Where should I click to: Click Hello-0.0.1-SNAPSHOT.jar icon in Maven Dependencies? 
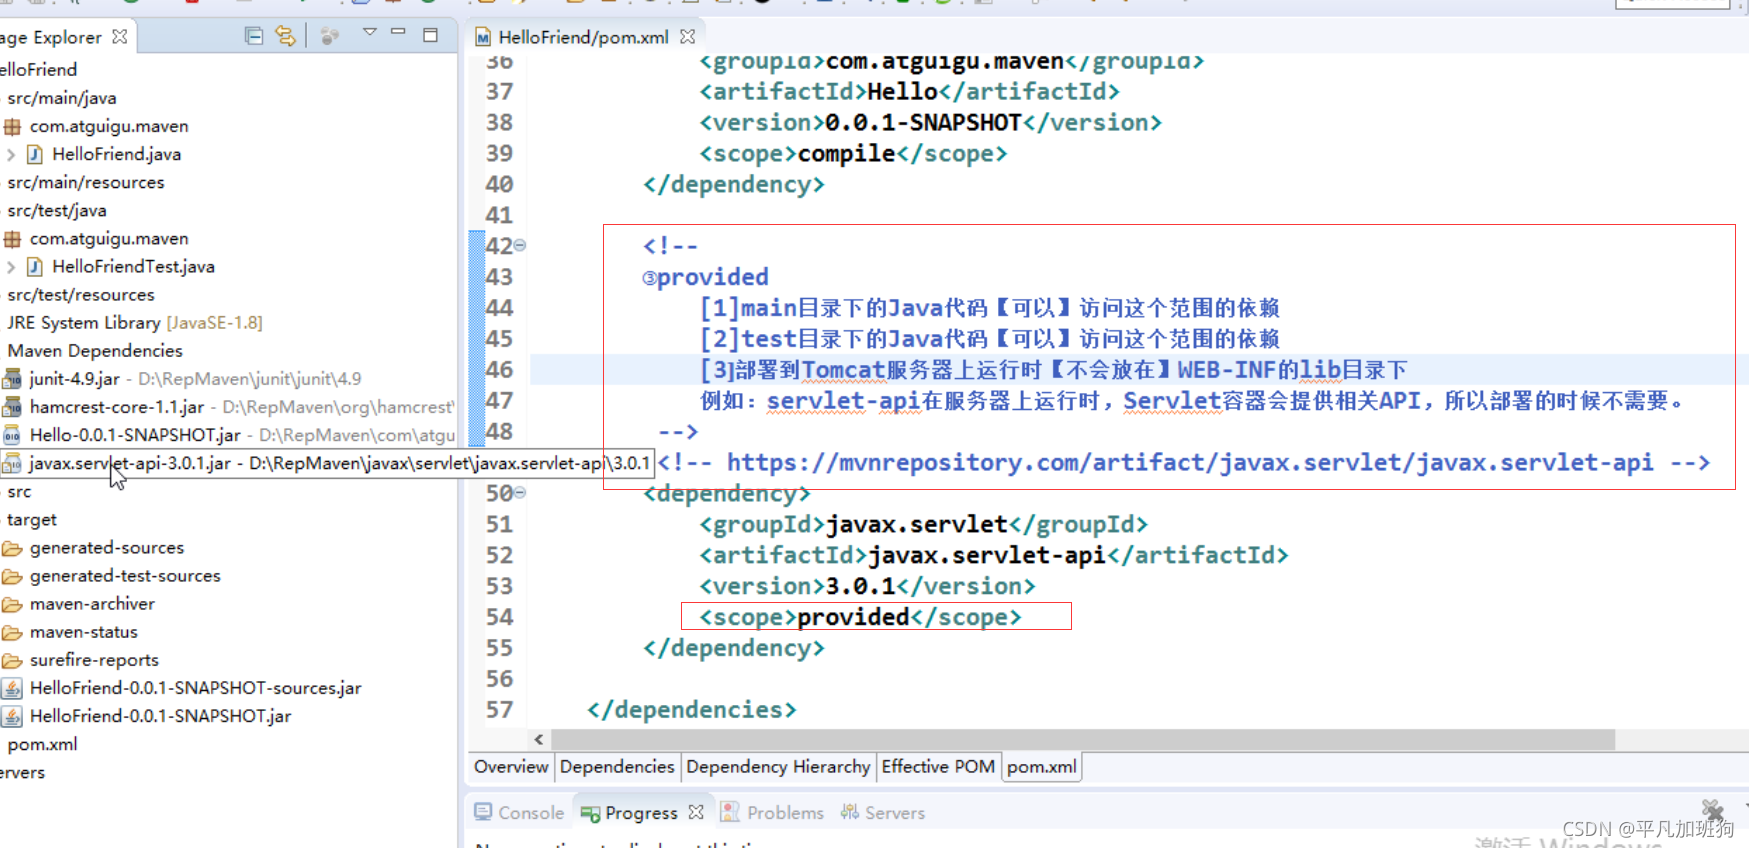pyautogui.click(x=12, y=435)
